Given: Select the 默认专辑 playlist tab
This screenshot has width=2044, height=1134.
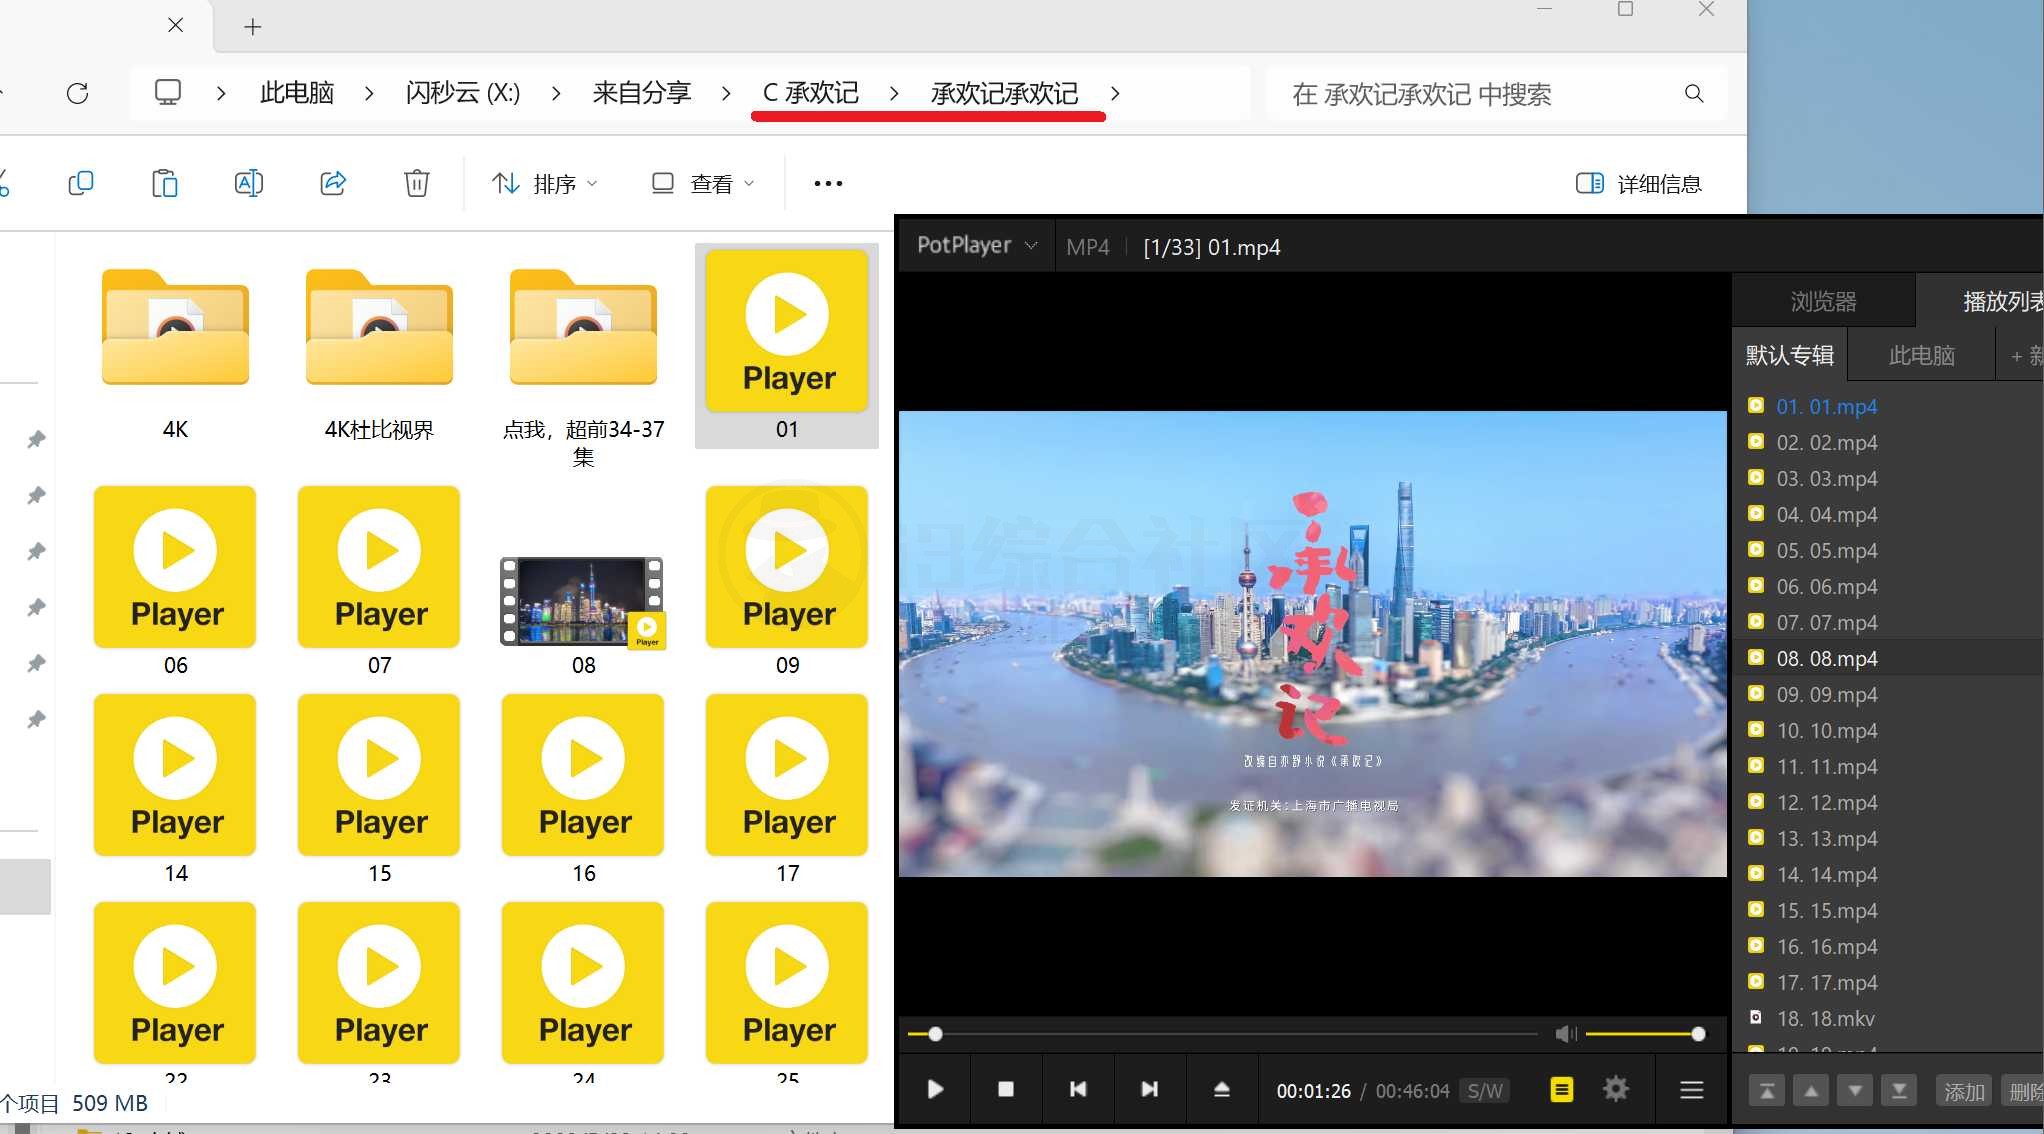Looking at the screenshot, I should pos(1790,355).
